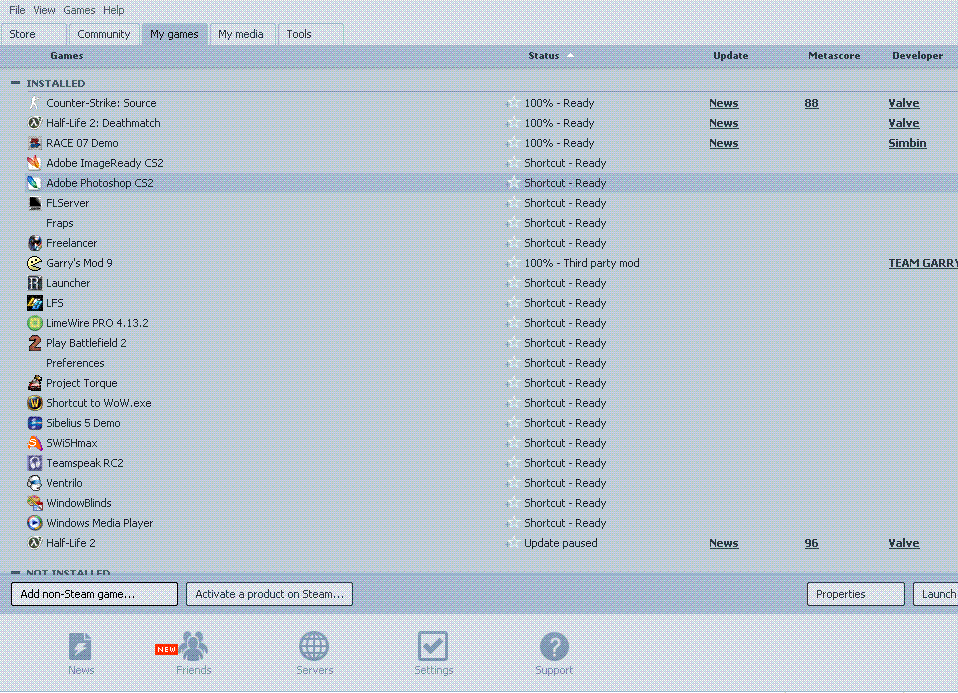Click the Project Torque icon
This screenshot has width=958, height=693.
(x=35, y=383)
